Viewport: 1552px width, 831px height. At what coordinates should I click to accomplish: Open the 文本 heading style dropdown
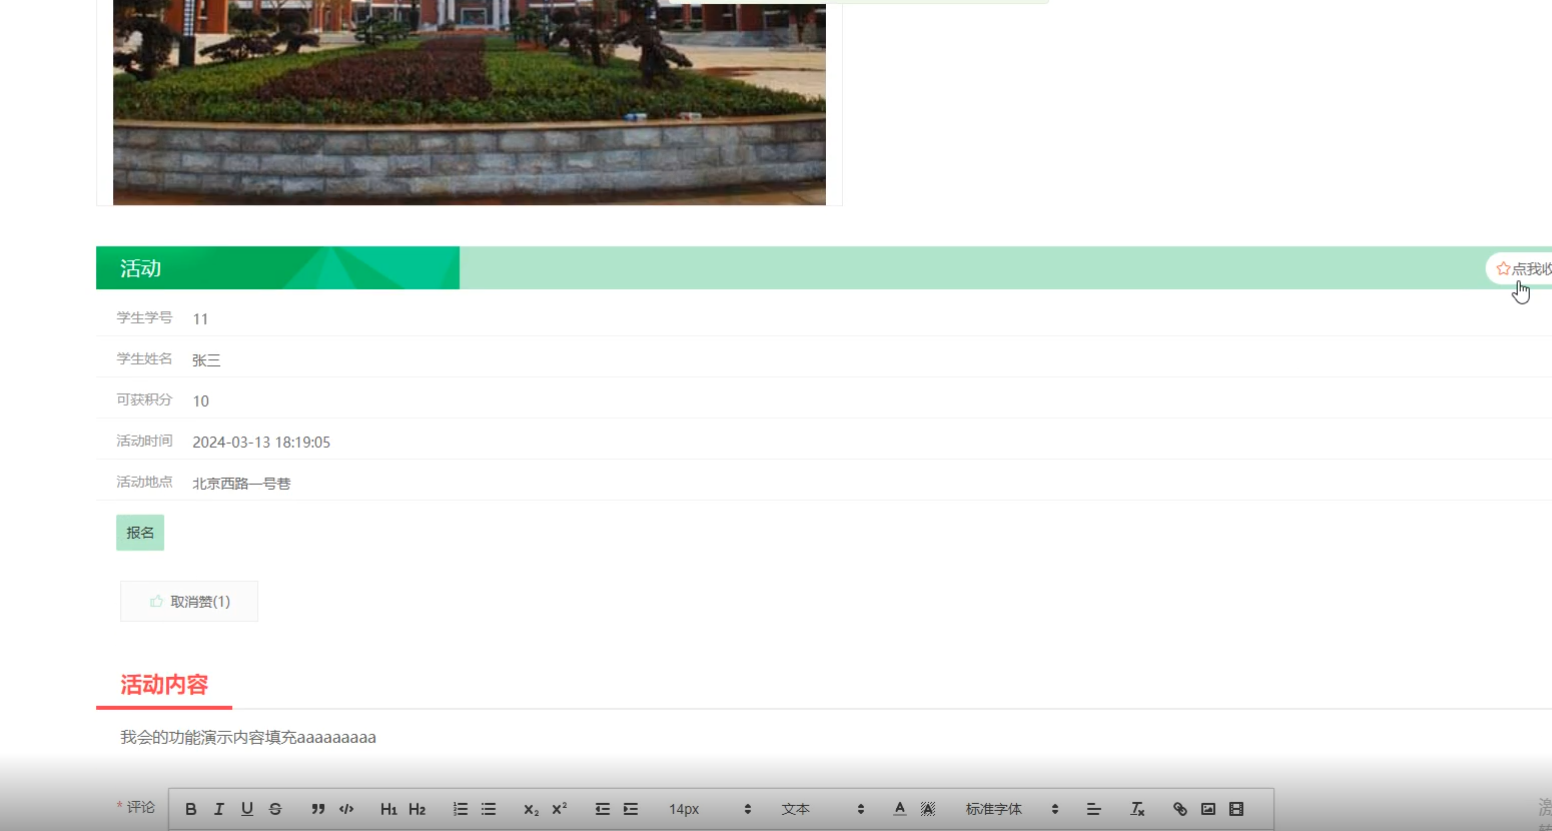822,809
